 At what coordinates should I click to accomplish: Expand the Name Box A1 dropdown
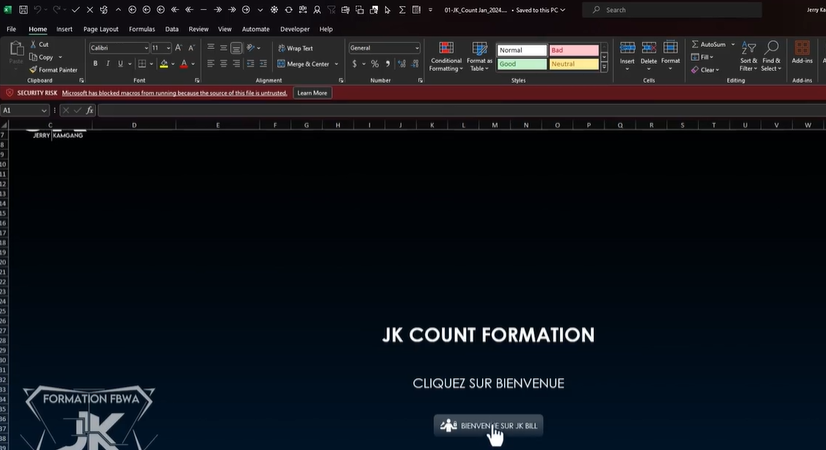pos(44,110)
